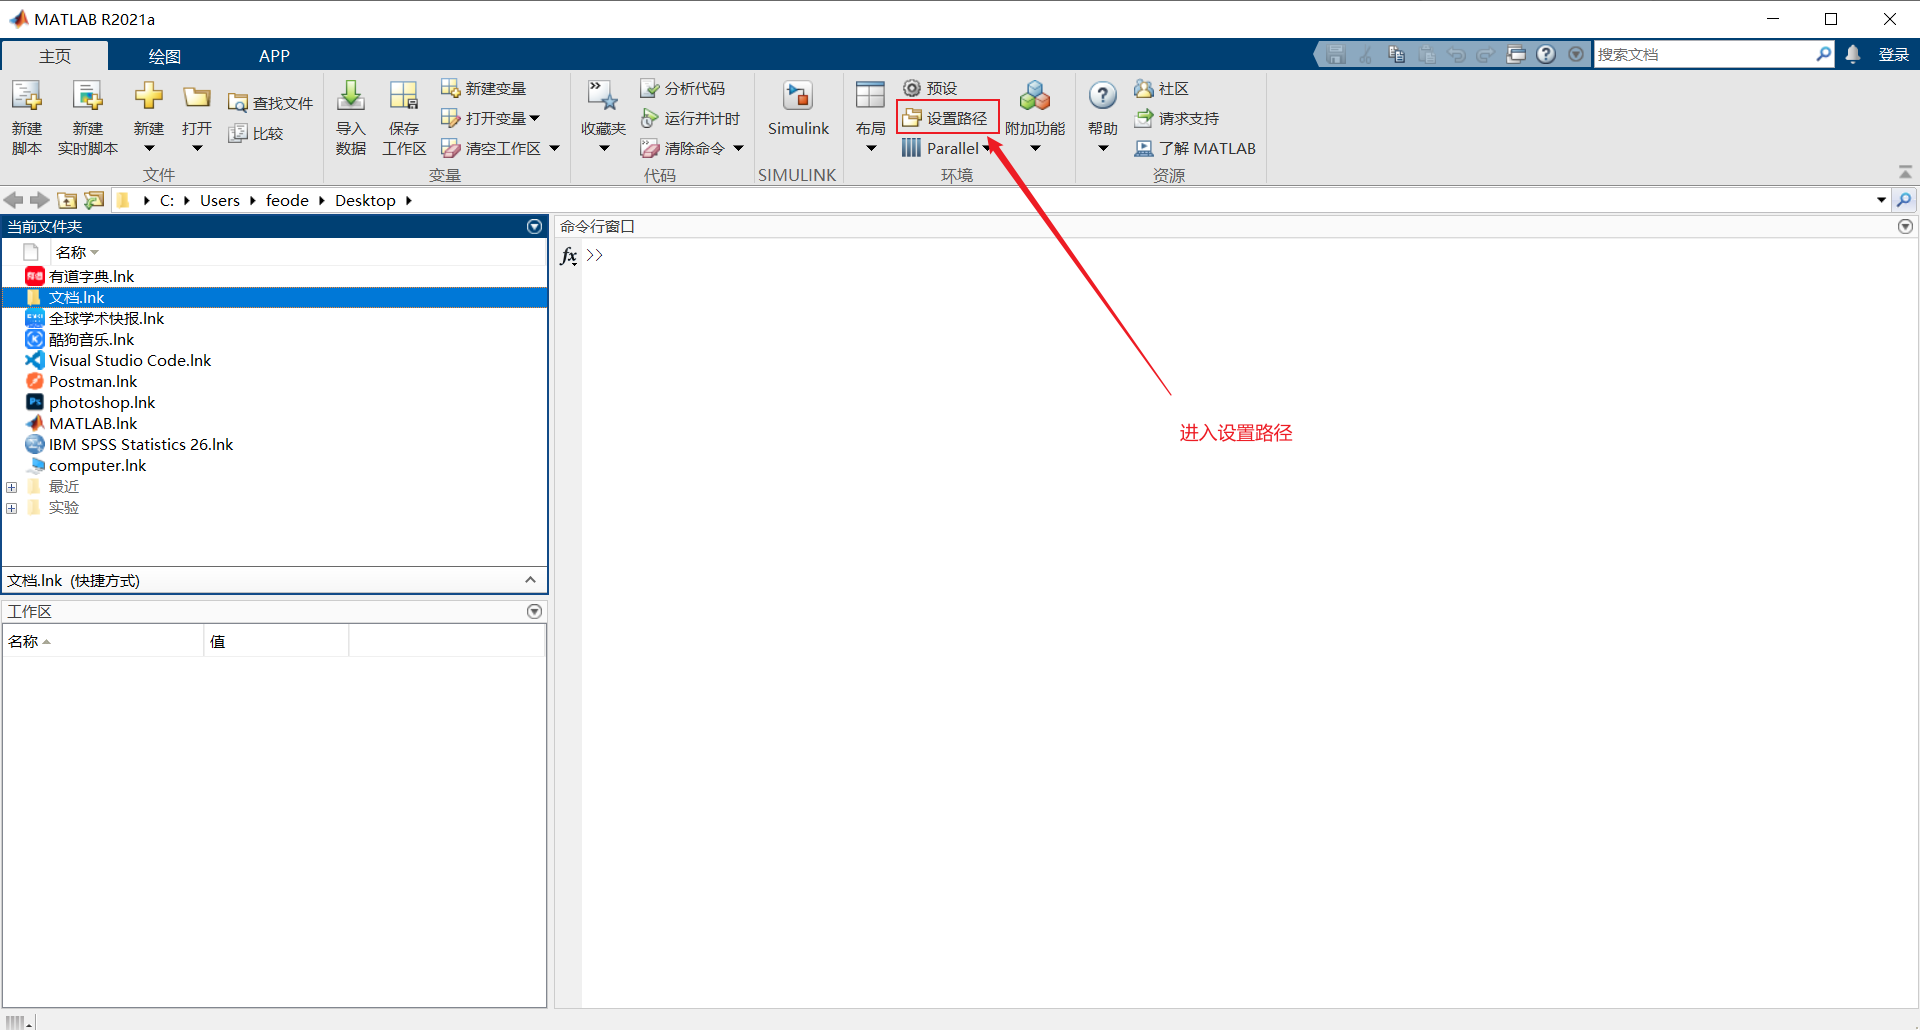Expand 清除命令 dropdown arrow
Screen dimensions: 1920x1030
coord(739,149)
